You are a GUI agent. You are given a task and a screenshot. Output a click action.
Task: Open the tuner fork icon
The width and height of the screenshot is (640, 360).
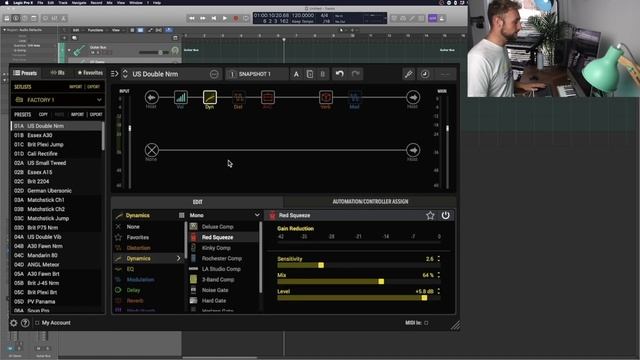click(408, 74)
